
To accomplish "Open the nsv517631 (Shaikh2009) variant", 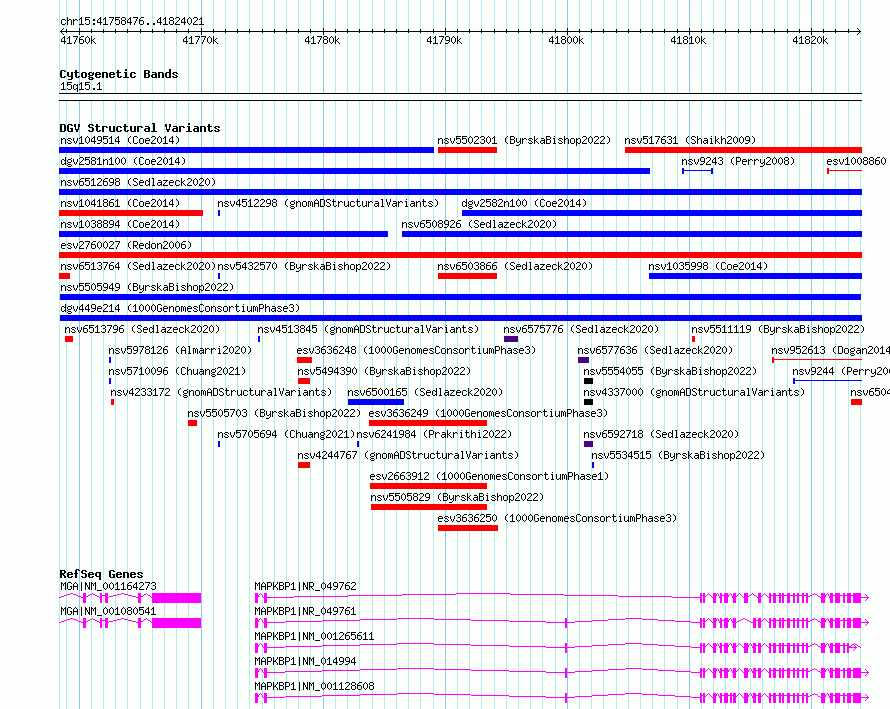I will [x=690, y=140].
